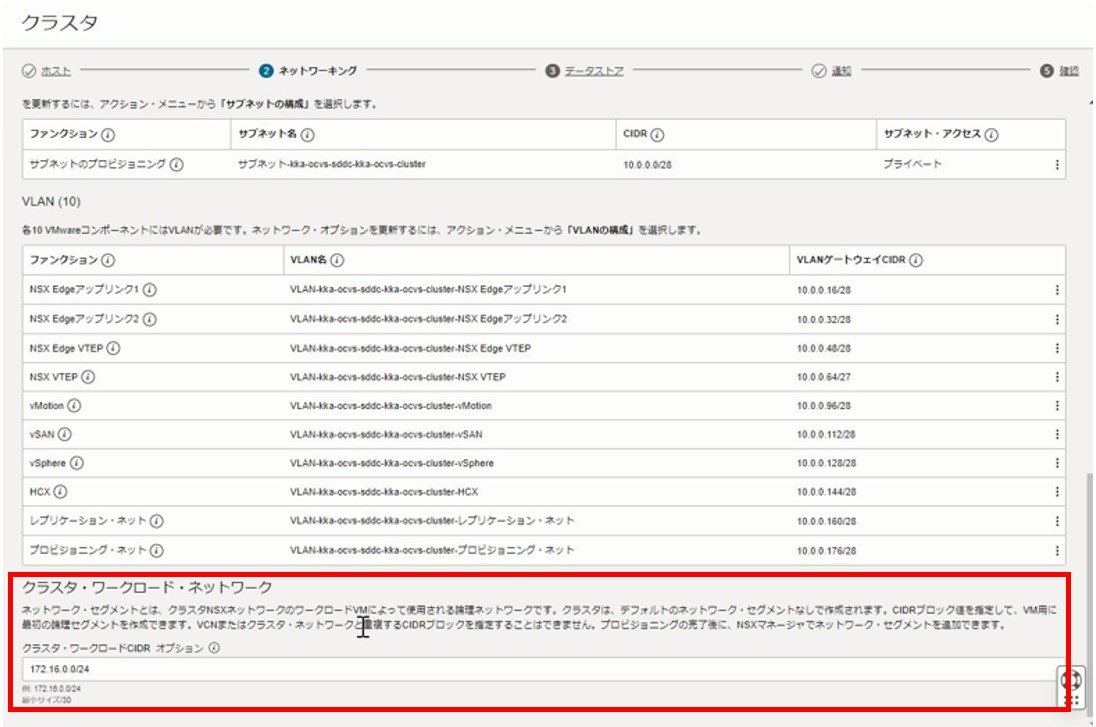Screen dimensions: 1096x727
Task: Click info icon next to NSX Edgeアップリンク1
Action: click(149, 290)
